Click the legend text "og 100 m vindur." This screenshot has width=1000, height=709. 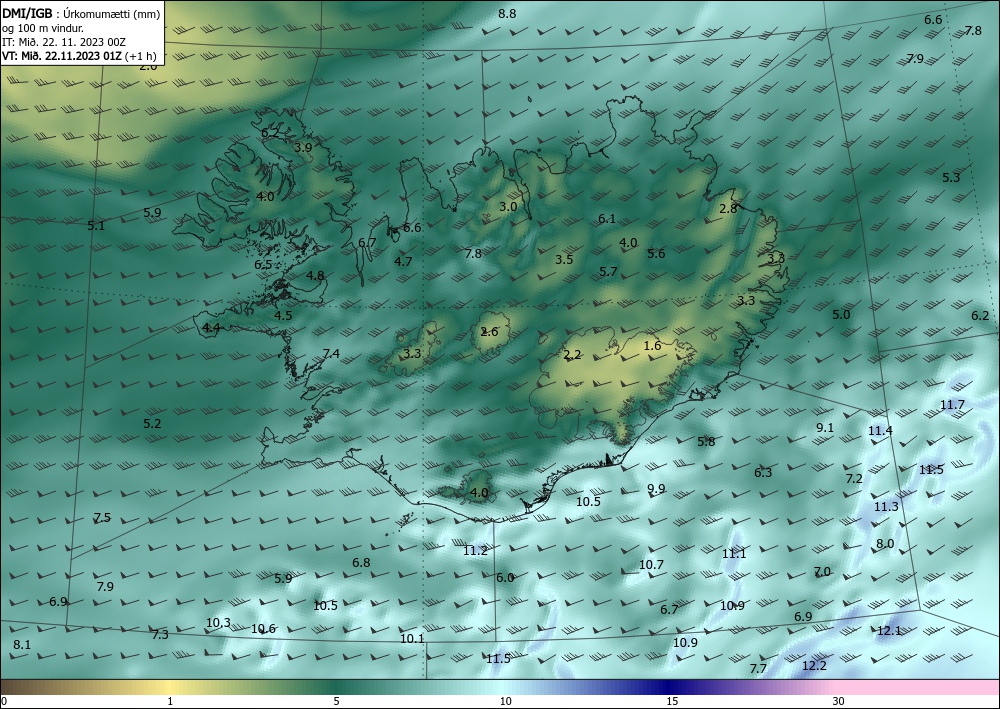pyautogui.click(x=43, y=28)
